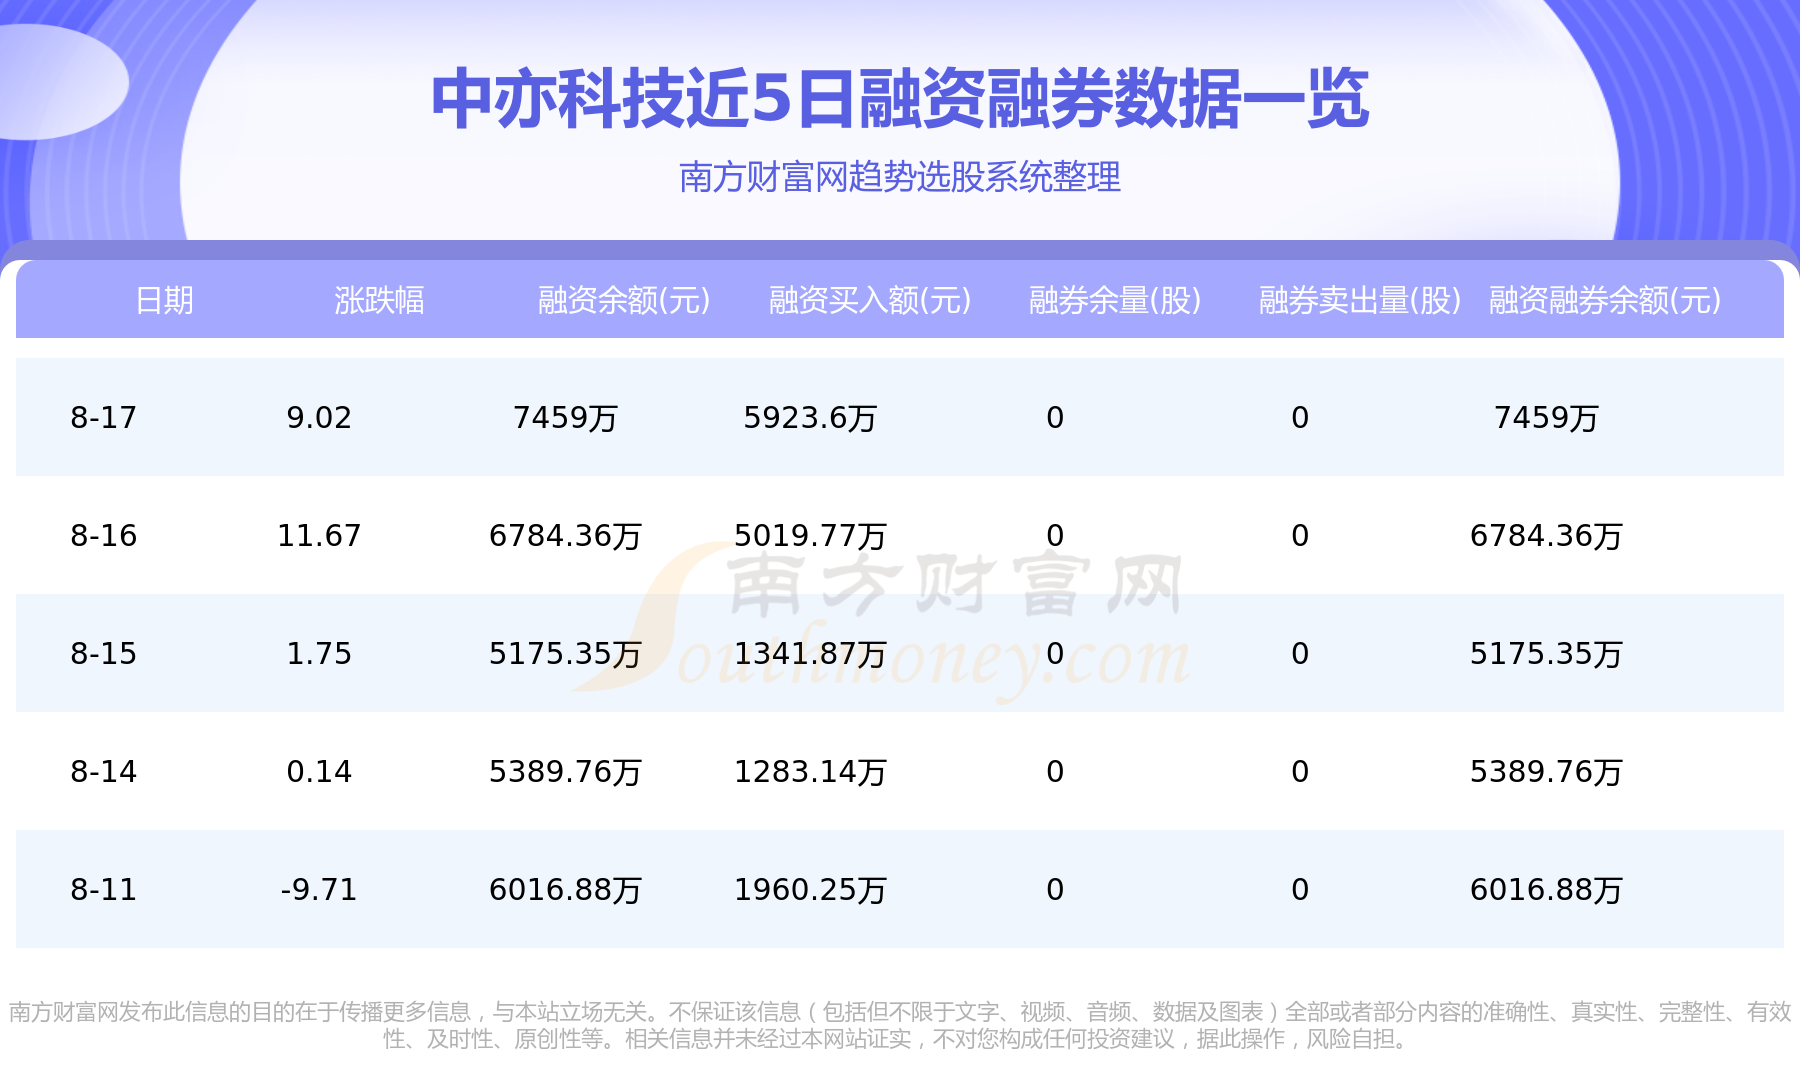
Task: Click 融券卖出量 zero in 8-14 row
Action: click(1300, 771)
